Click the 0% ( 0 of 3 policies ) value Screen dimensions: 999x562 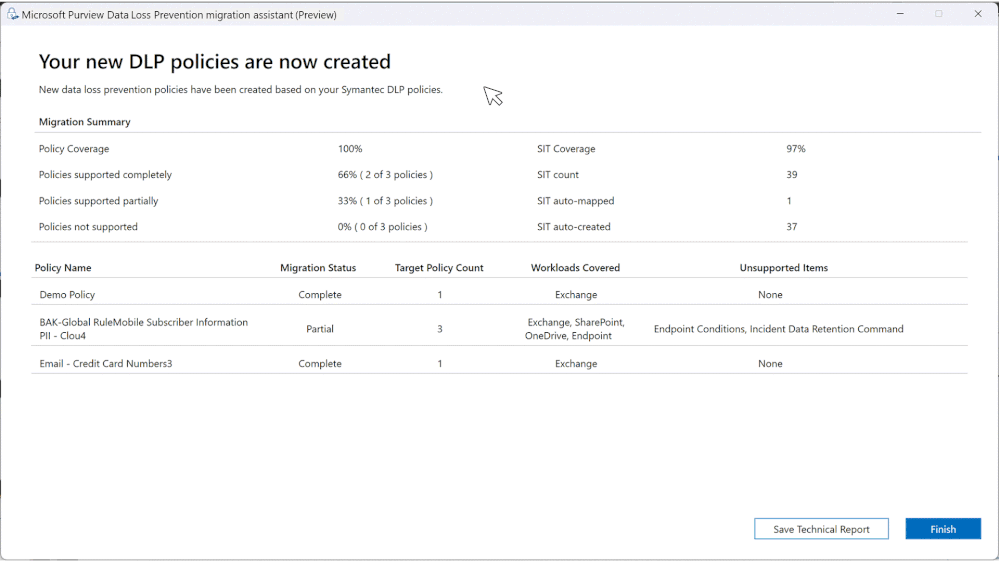(382, 227)
